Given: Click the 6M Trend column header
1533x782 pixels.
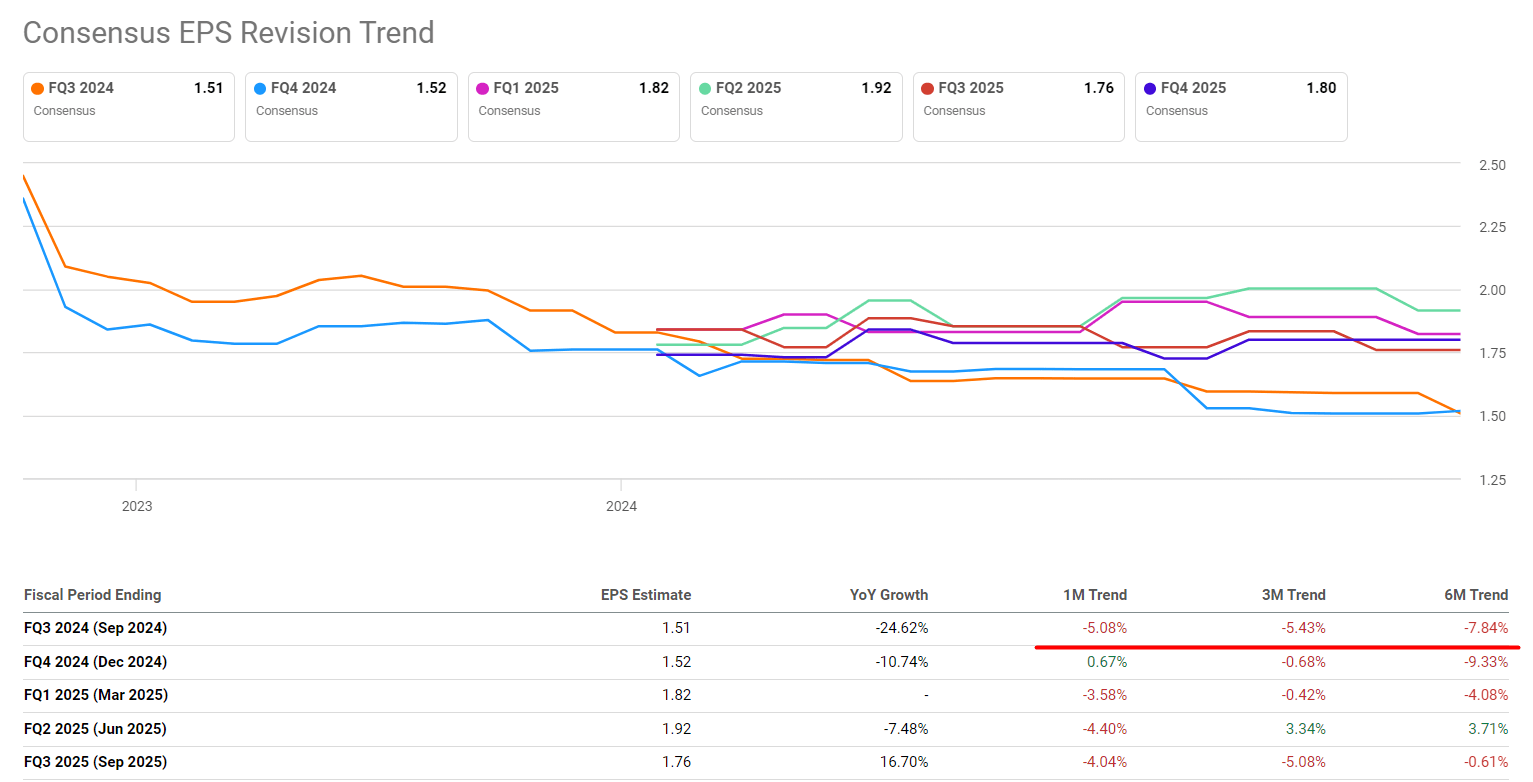Looking at the screenshot, I should [x=1475, y=595].
